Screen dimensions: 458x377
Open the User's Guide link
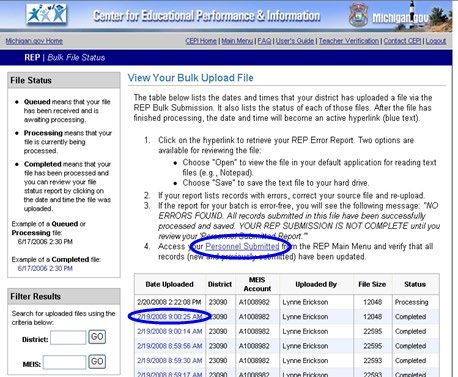click(x=295, y=41)
